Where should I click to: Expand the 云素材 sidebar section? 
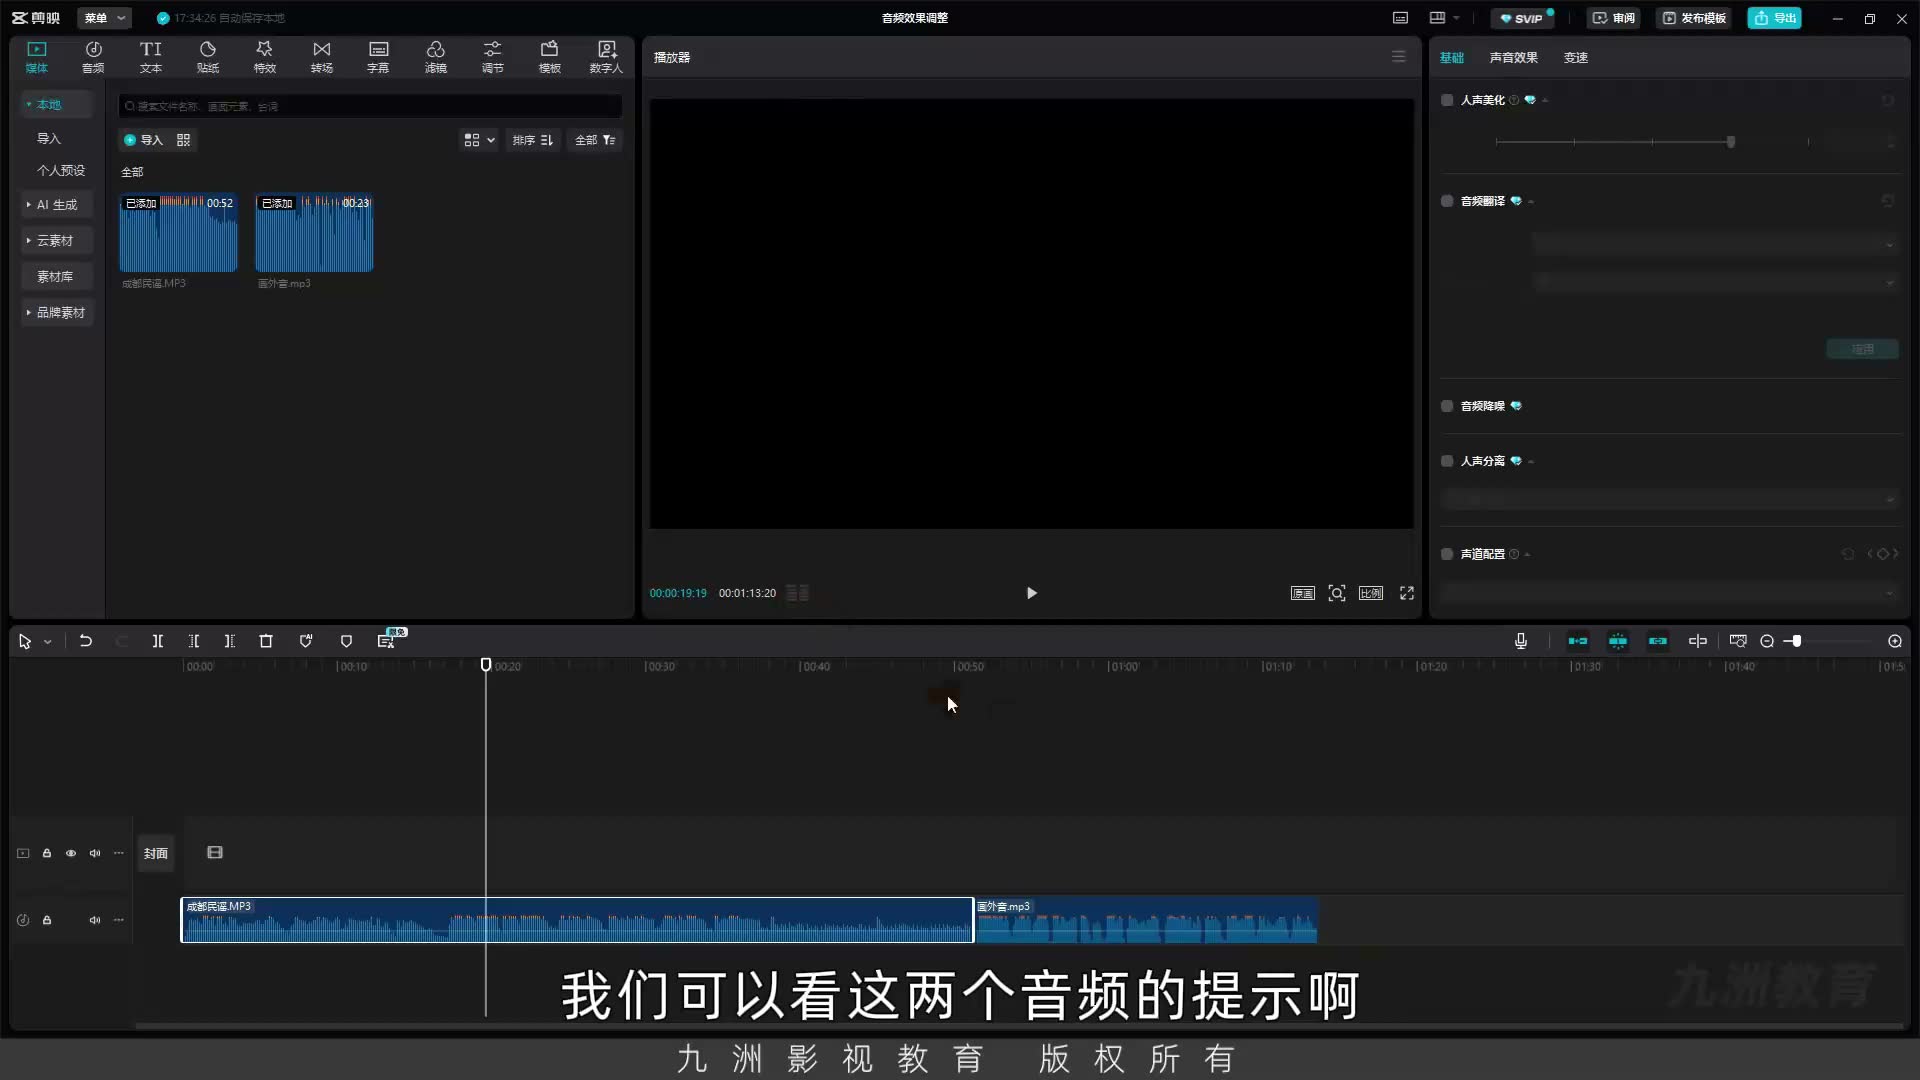[x=57, y=241]
